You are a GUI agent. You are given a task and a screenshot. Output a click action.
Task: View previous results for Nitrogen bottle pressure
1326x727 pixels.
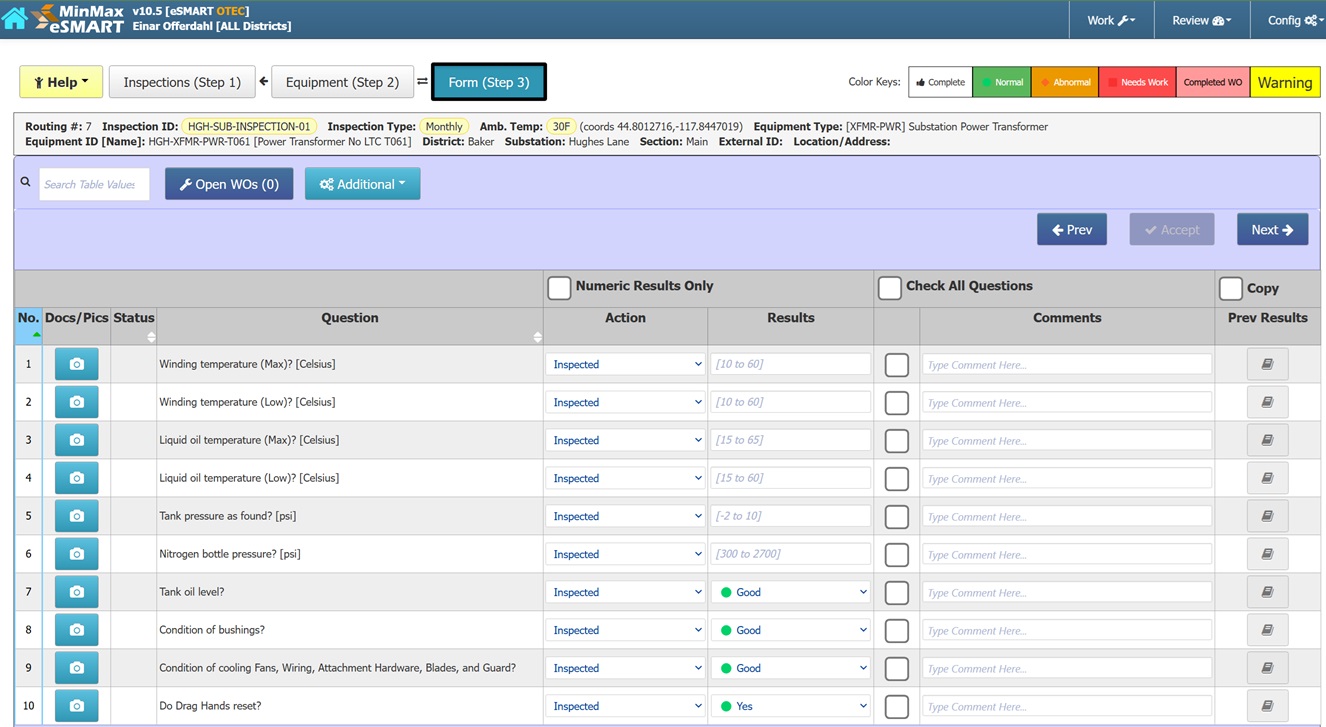[1267, 554]
